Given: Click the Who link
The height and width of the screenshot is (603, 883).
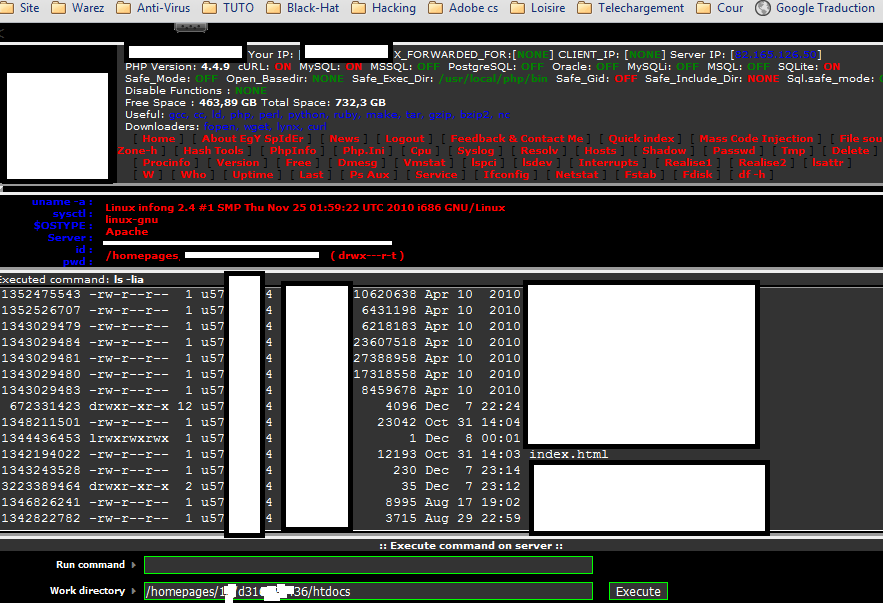Looking at the screenshot, I should 193,175.
